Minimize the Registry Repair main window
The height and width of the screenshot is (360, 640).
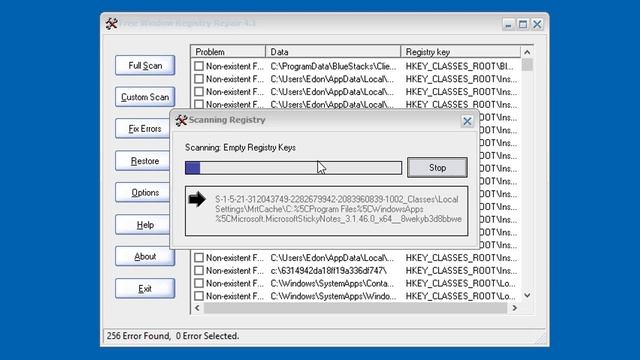point(508,24)
